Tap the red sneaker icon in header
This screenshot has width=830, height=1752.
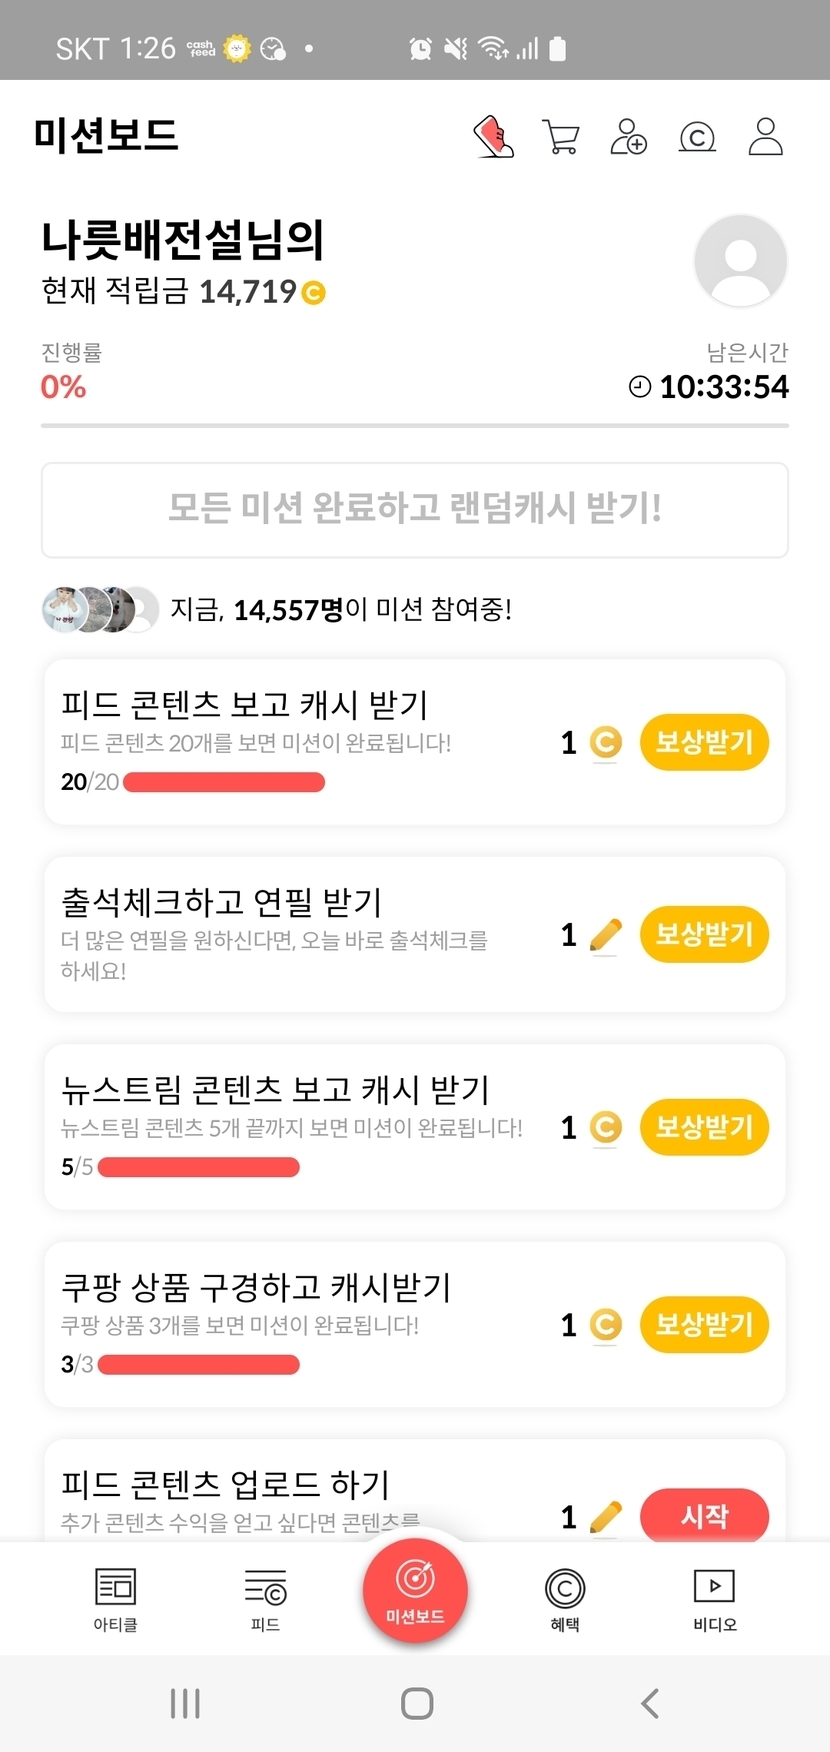point(493,137)
